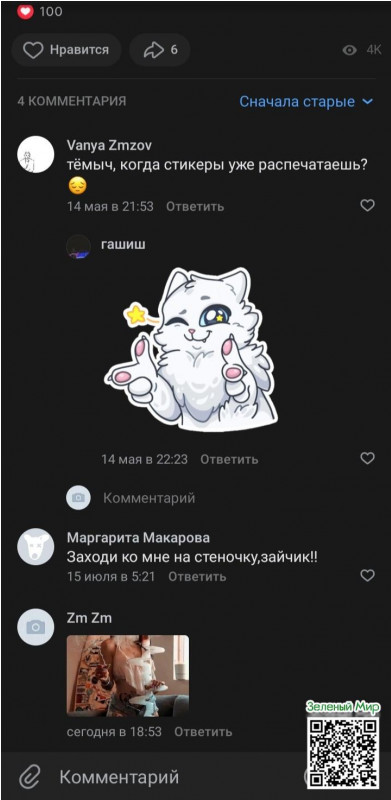Open гашиш's profile avatar
This screenshot has width=391, height=800.
pyautogui.click(x=79, y=247)
